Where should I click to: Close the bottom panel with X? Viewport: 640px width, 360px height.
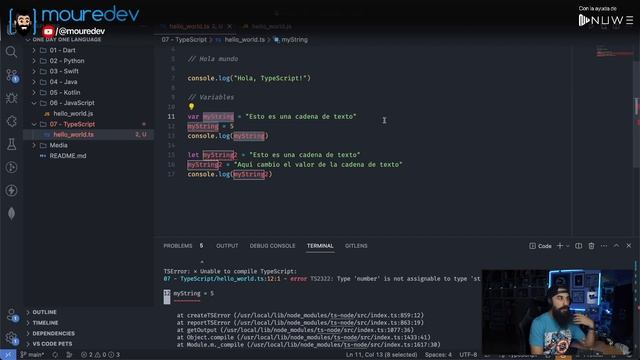[x=629, y=246]
